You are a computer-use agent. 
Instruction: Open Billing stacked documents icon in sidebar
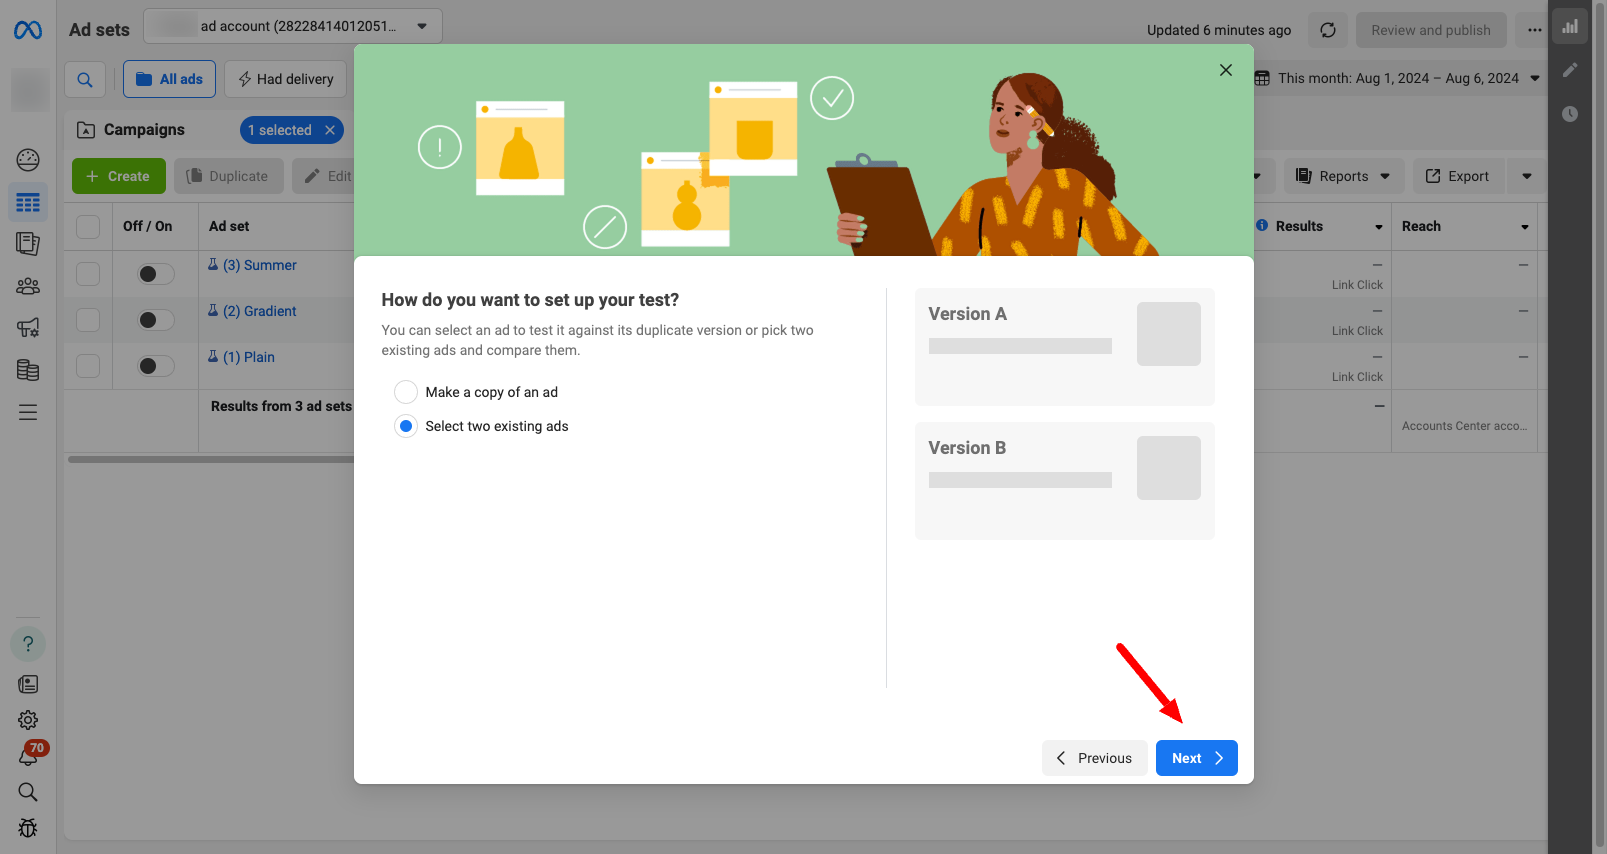coord(28,370)
